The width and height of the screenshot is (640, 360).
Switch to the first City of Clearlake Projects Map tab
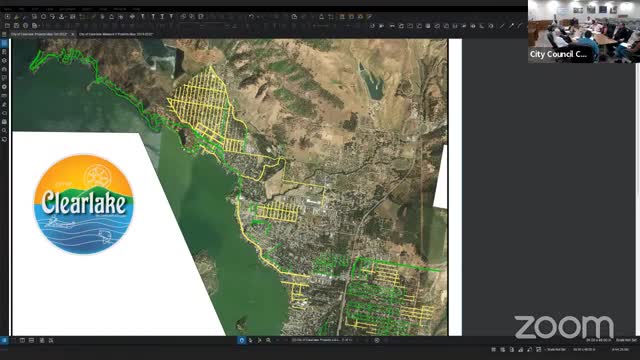pos(39,34)
